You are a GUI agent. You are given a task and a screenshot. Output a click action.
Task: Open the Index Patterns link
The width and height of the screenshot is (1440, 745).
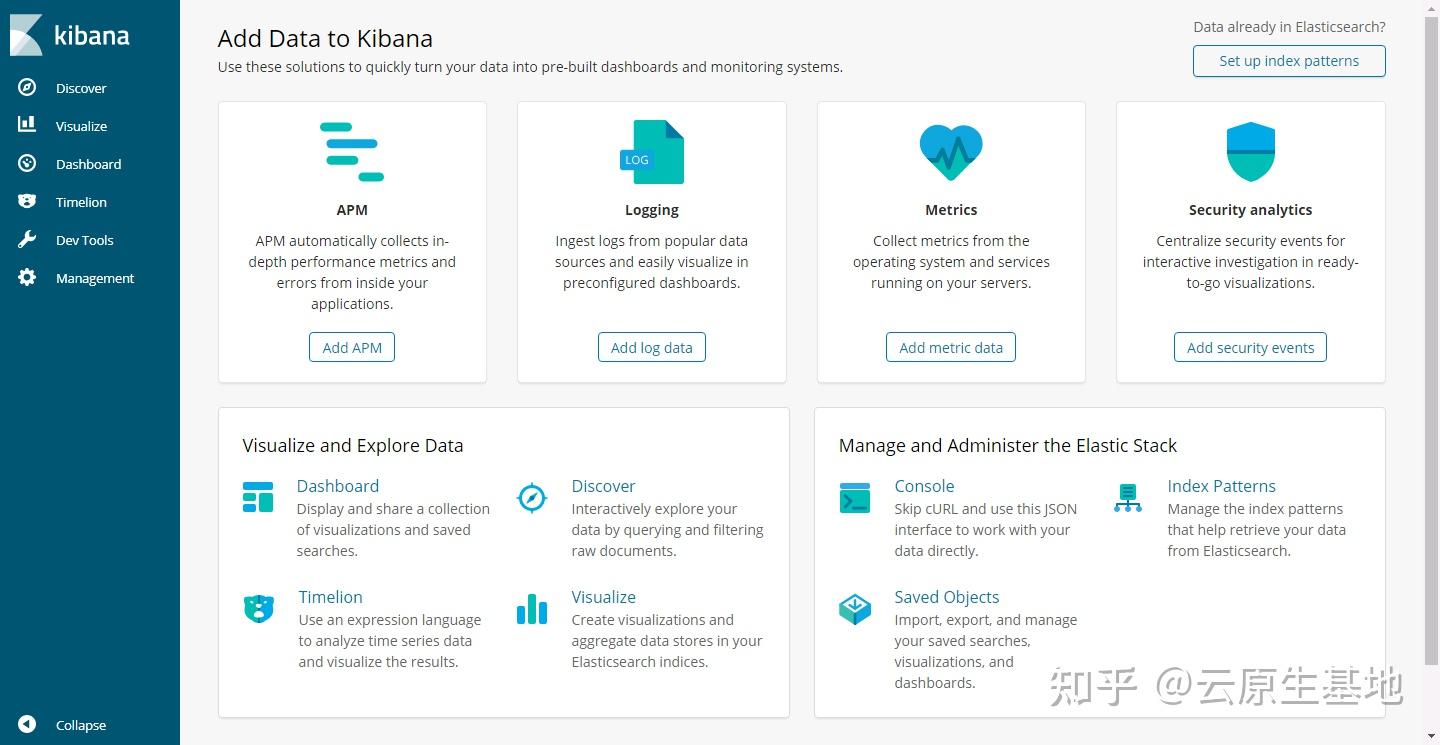coord(1221,486)
